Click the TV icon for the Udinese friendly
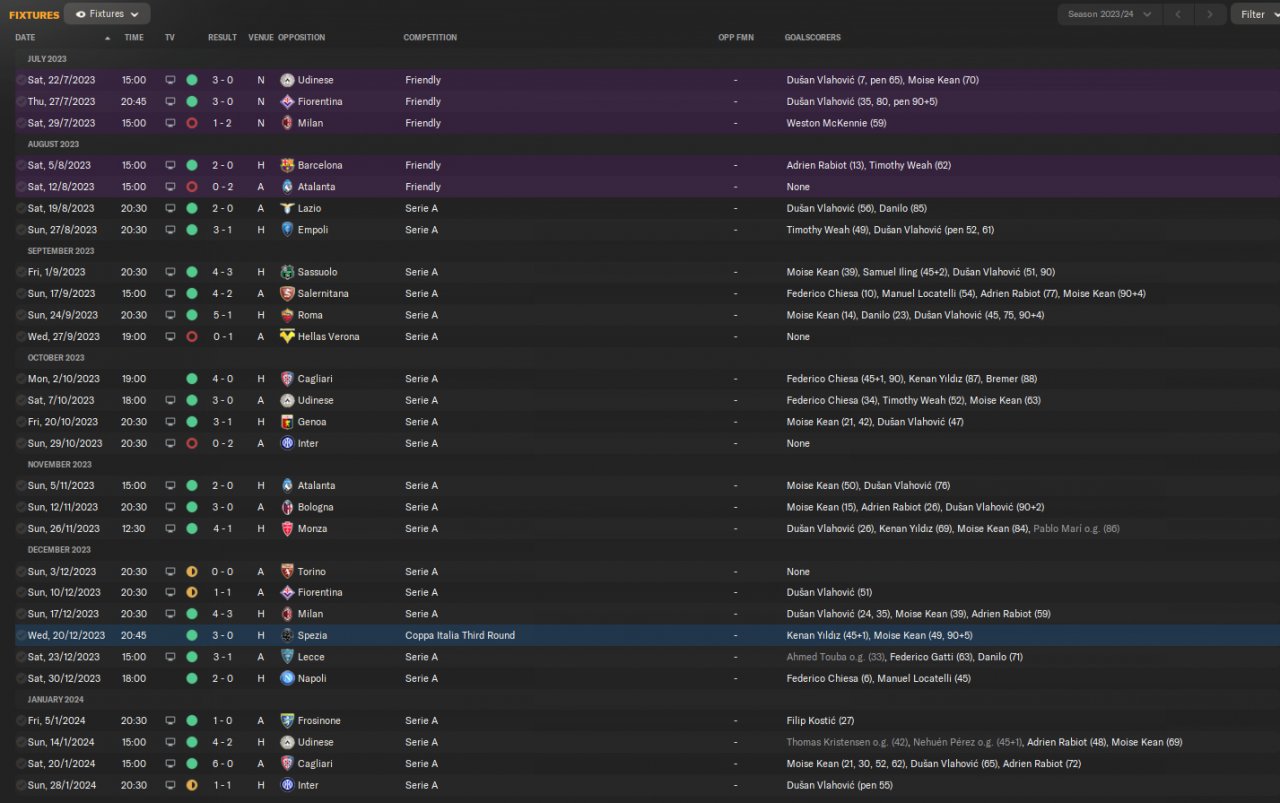 coord(170,80)
